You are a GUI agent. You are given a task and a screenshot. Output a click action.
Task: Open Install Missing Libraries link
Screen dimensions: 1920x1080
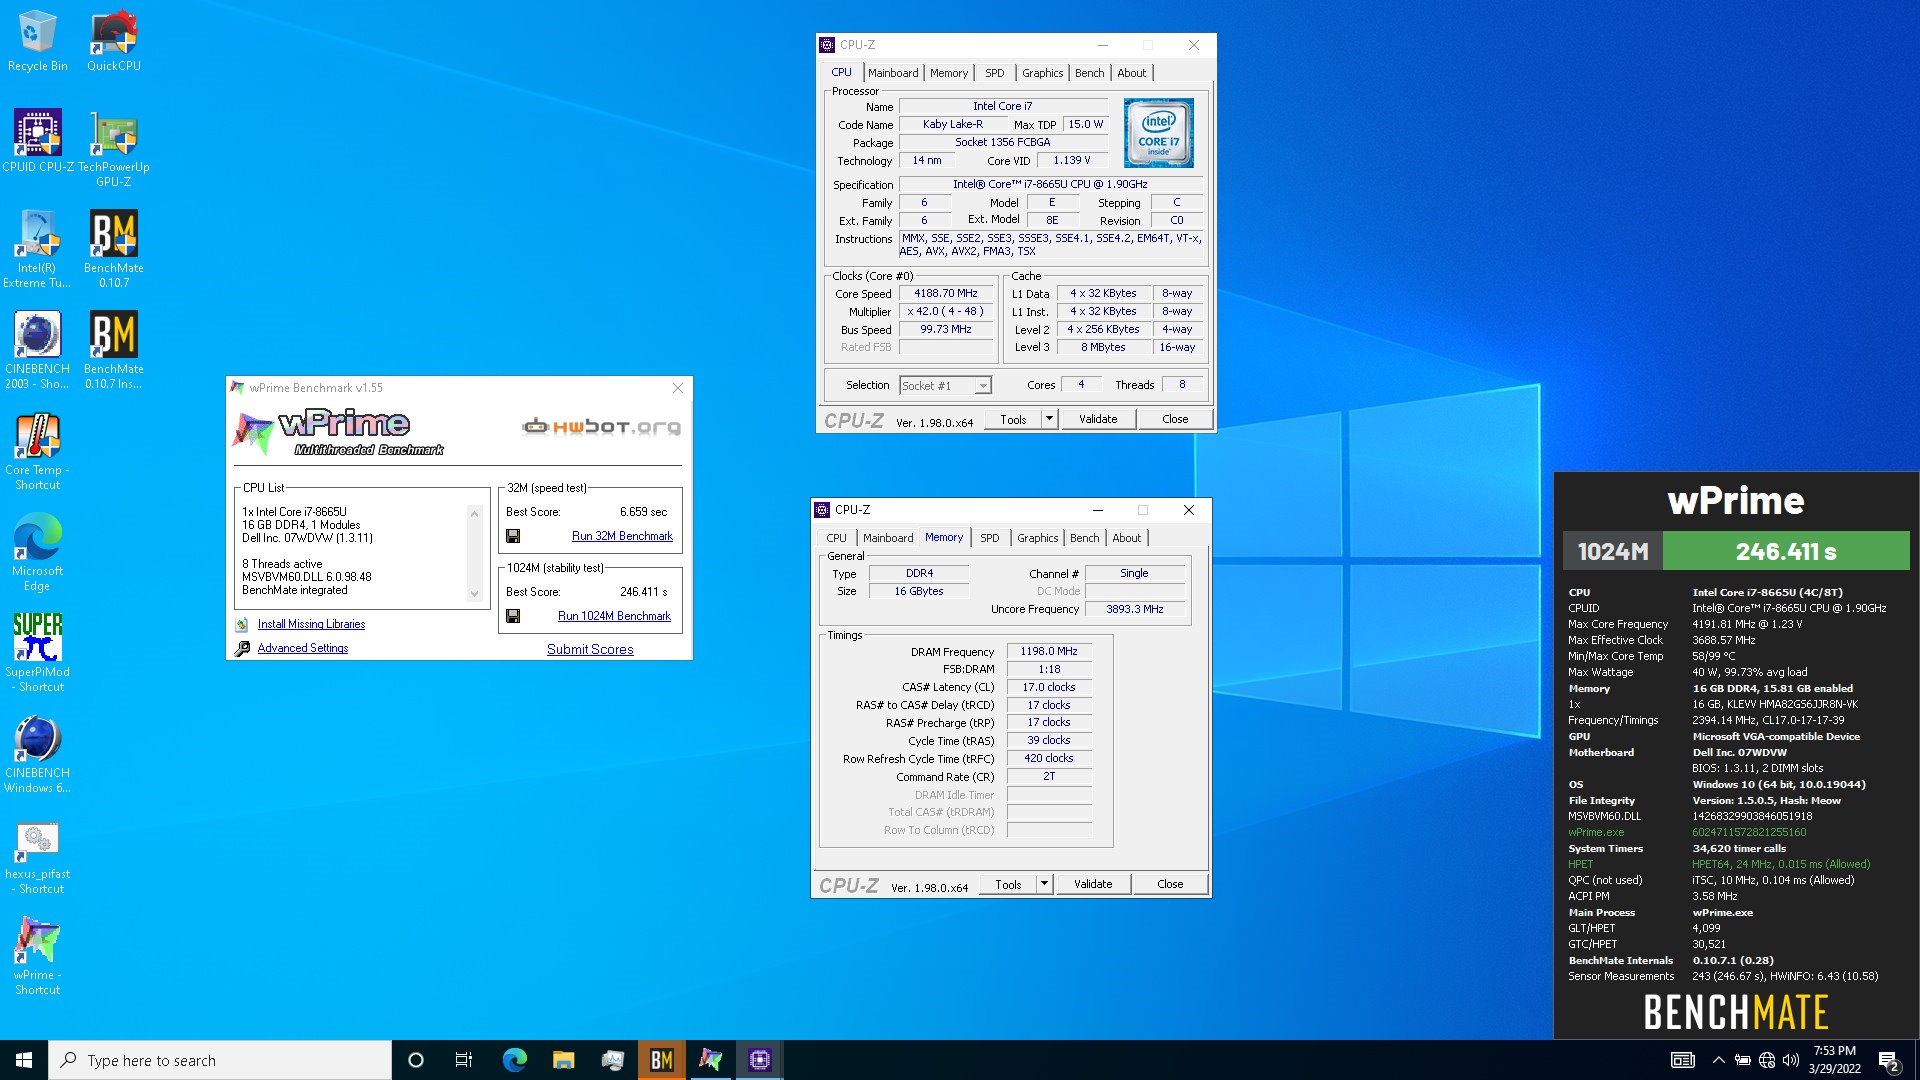[x=311, y=624]
